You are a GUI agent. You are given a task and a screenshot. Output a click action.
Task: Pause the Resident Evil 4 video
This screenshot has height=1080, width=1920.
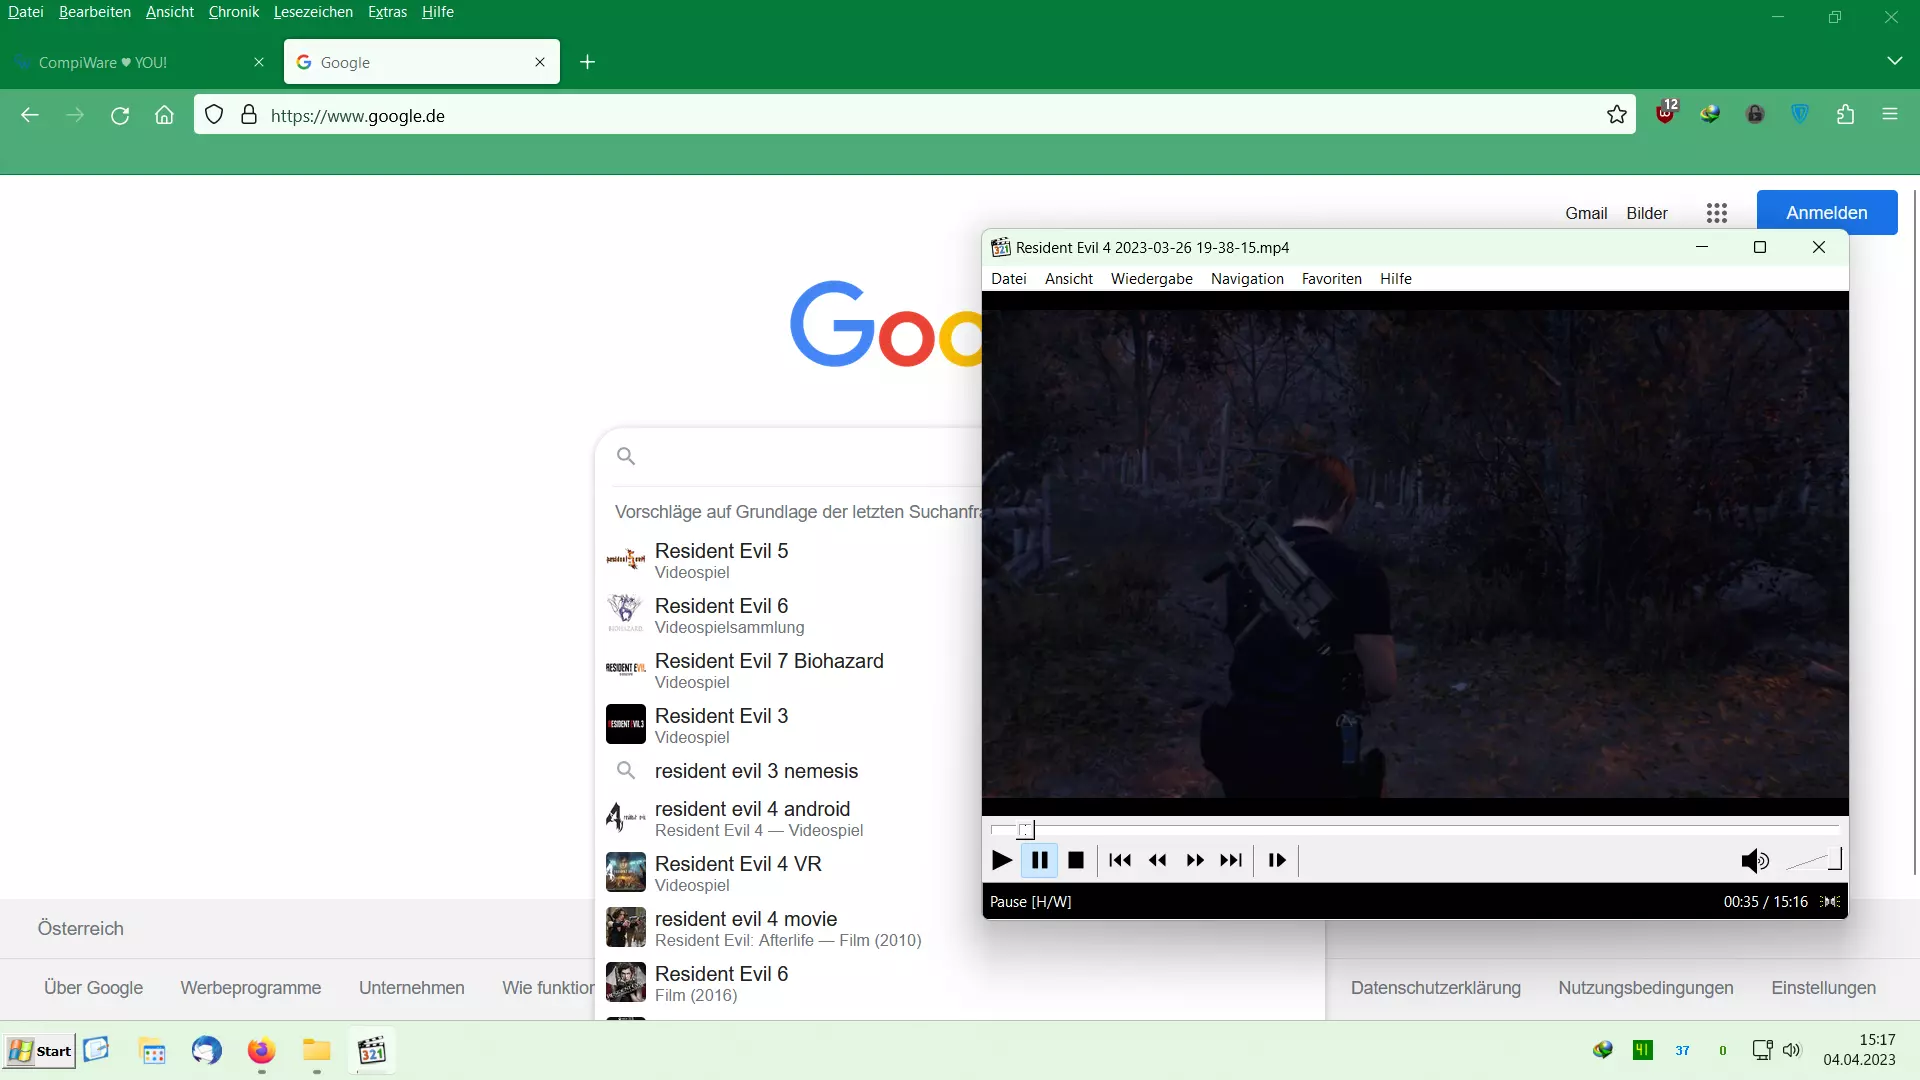tap(1039, 860)
